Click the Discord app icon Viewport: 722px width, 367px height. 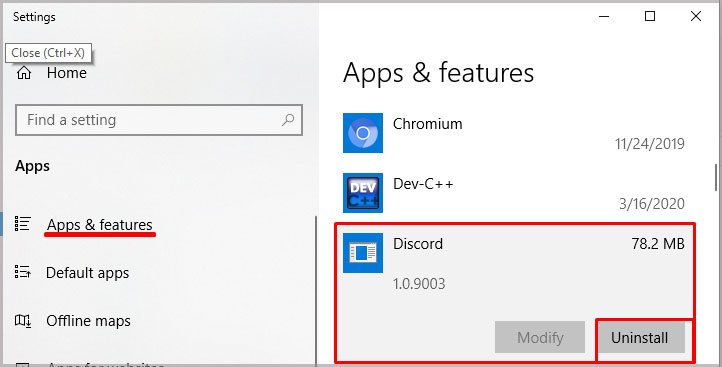pos(363,253)
